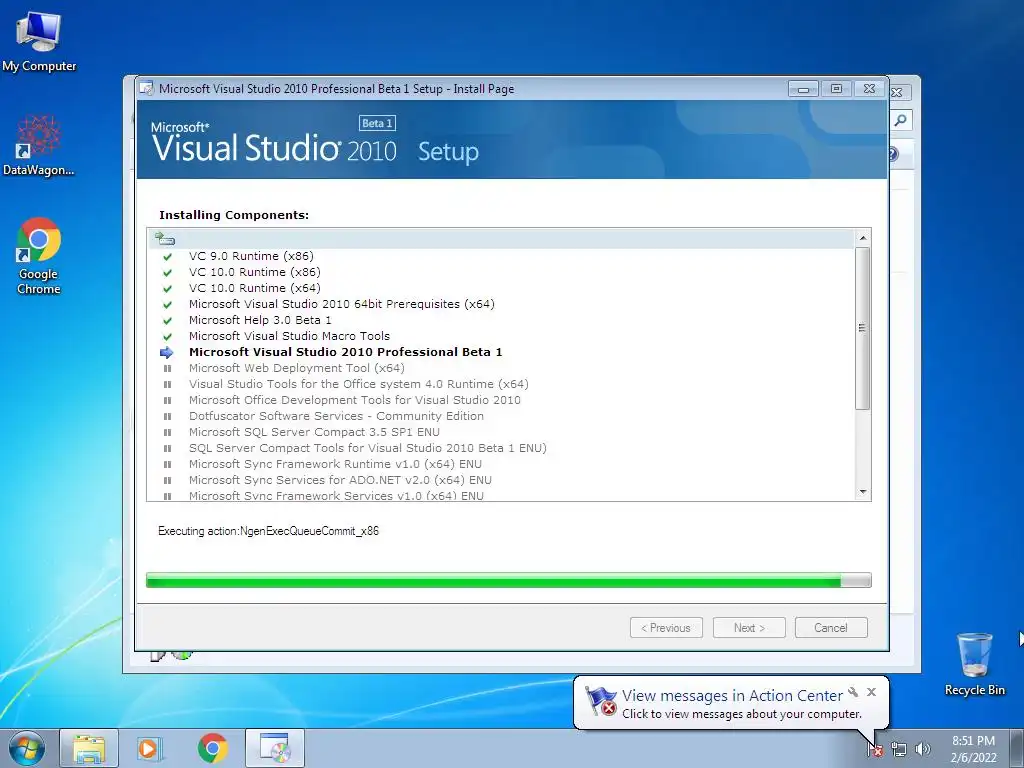Click the checkmark beside VC 10.0 Runtime (x64)
The width and height of the screenshot is (1024, 768).
click(167, 289)
